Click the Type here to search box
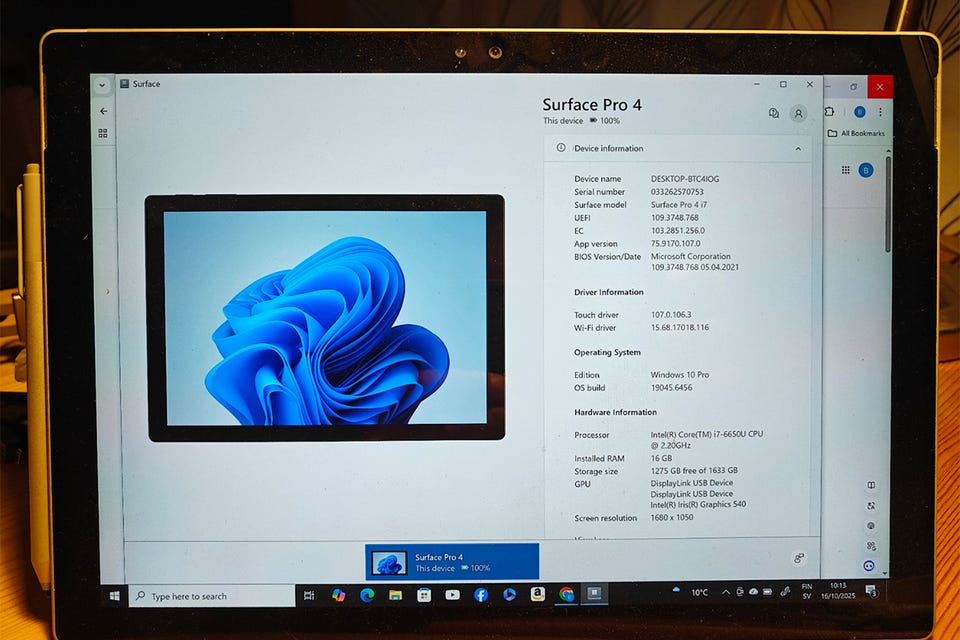Screen dimensions: 960x640 coord(212,596)
